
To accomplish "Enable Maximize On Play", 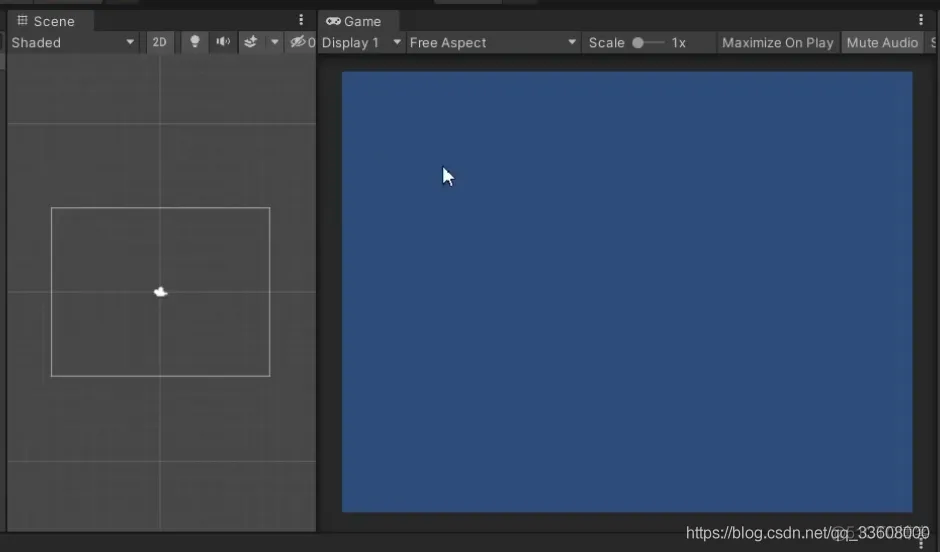I will point(778,43).
